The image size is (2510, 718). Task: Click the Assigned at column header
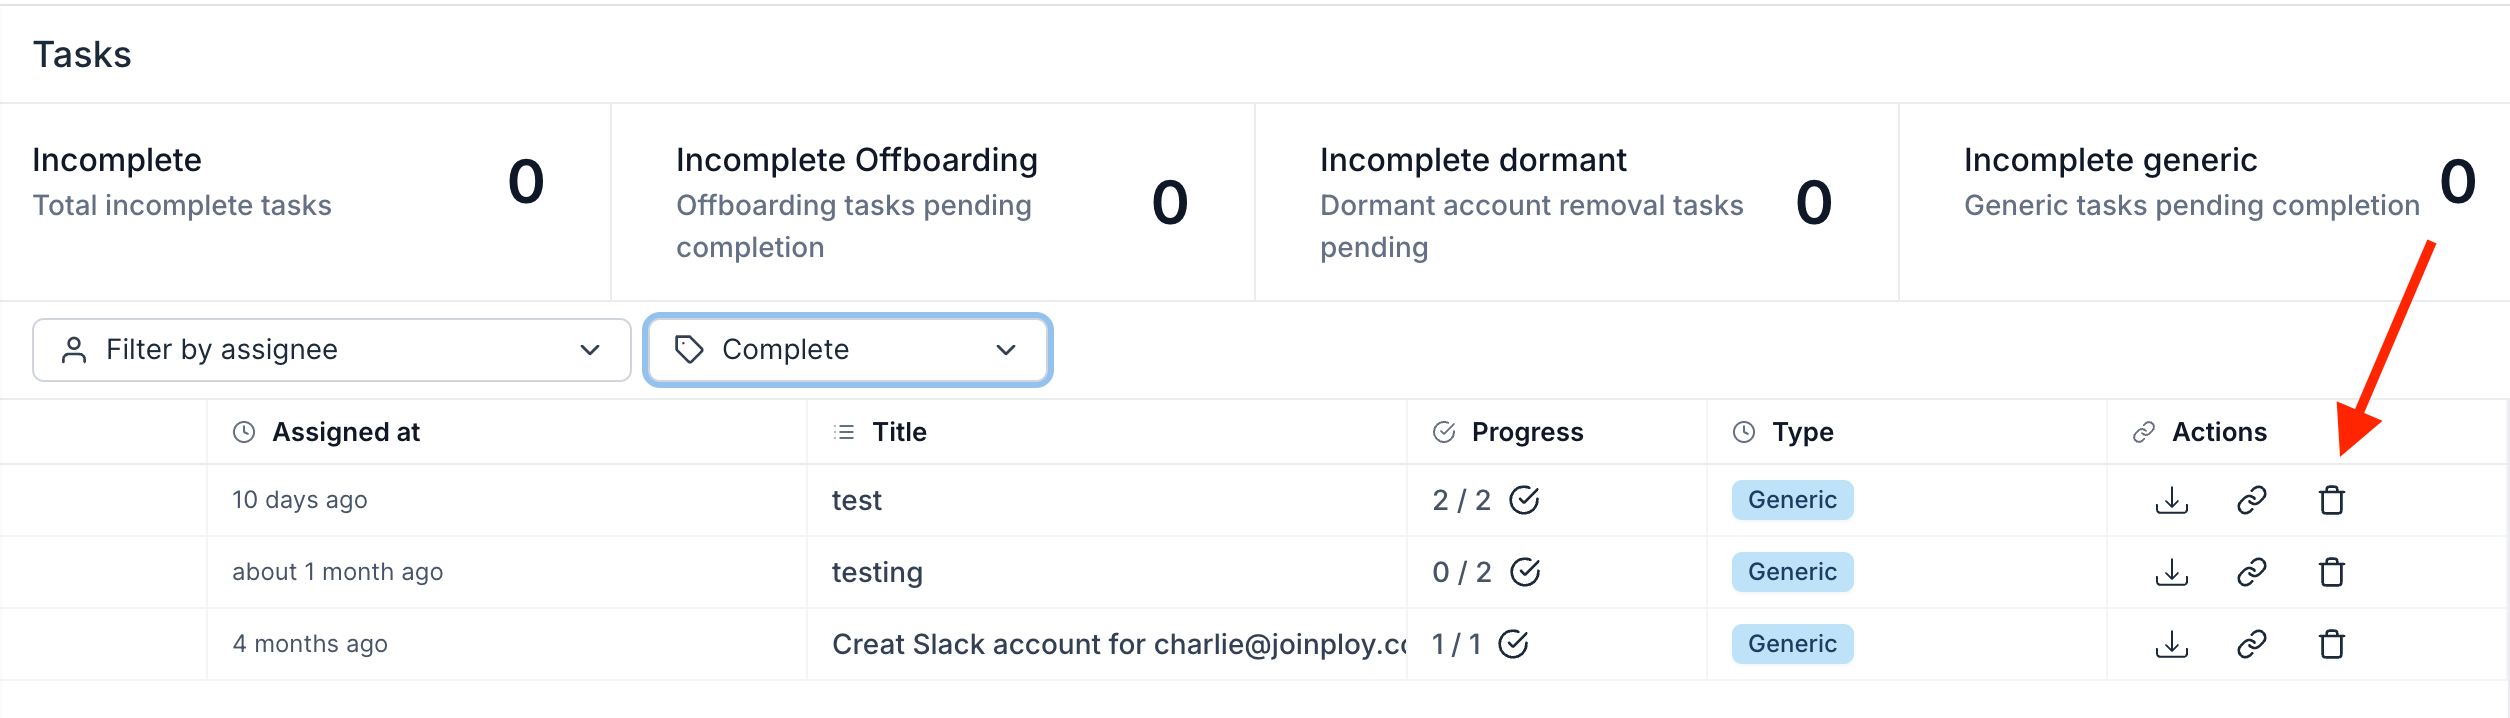click(x=345, y=432)
